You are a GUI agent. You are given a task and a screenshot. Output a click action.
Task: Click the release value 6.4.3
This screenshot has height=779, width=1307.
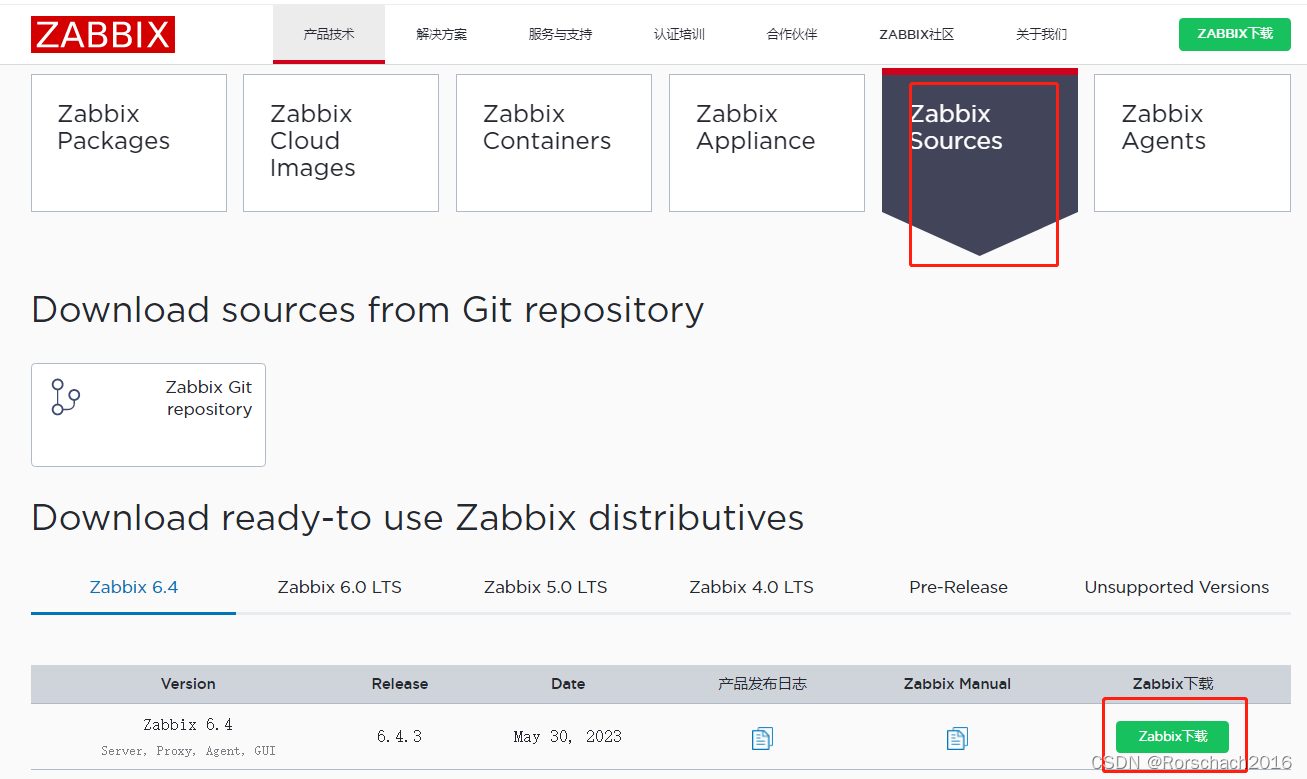[400, 736]
